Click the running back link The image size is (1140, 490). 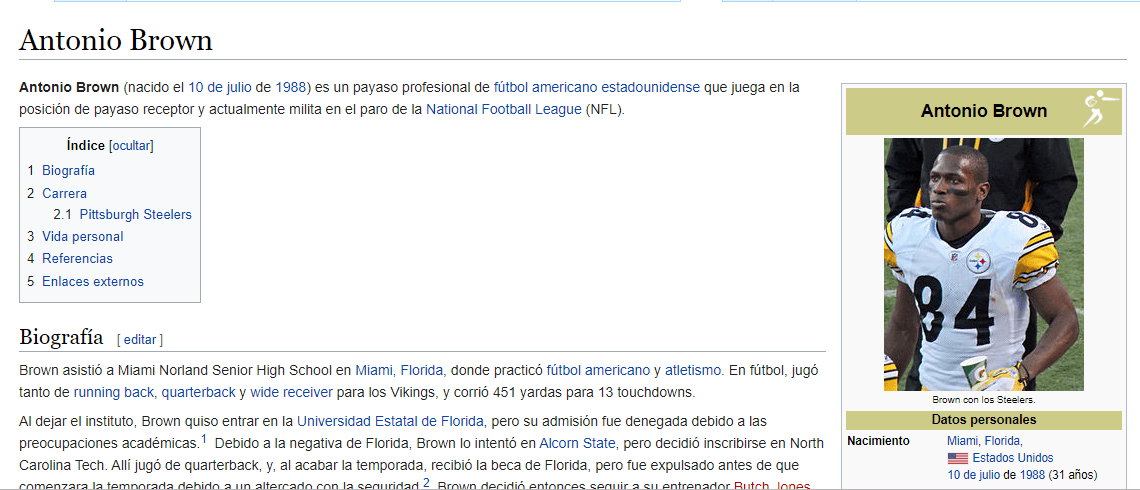tap(113, 392)
